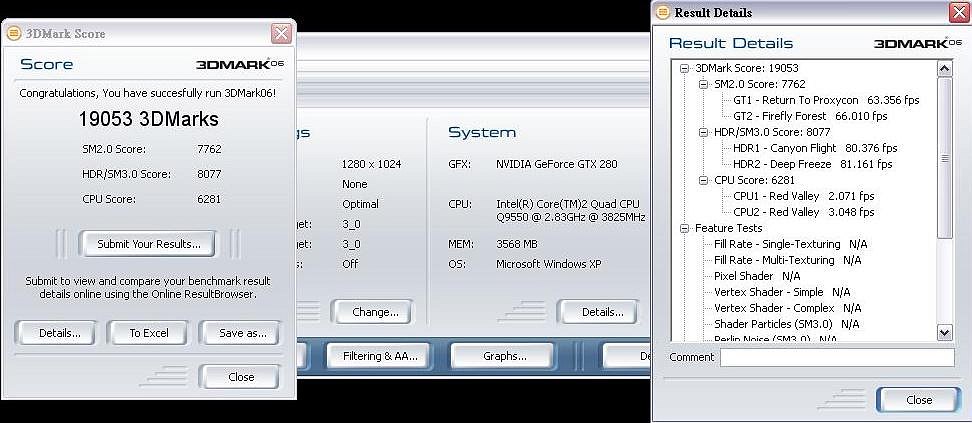Viewport: 972px width, 423px height.
Task: Open Details in the Score window
Action: (56, 333)
